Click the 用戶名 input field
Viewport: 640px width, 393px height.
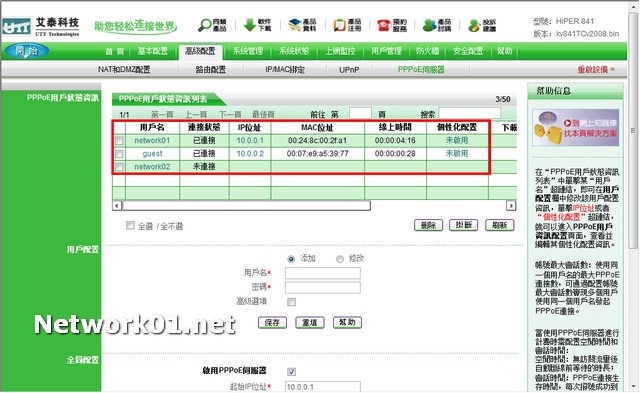pos(323,273)
